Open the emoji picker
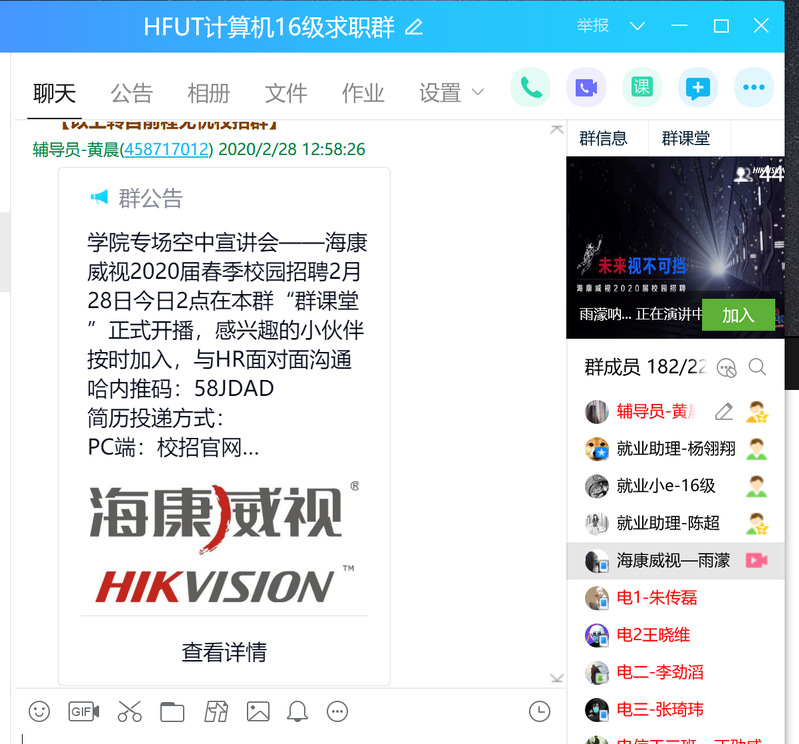This screenshot has width=799, height=744. [39, 711]
